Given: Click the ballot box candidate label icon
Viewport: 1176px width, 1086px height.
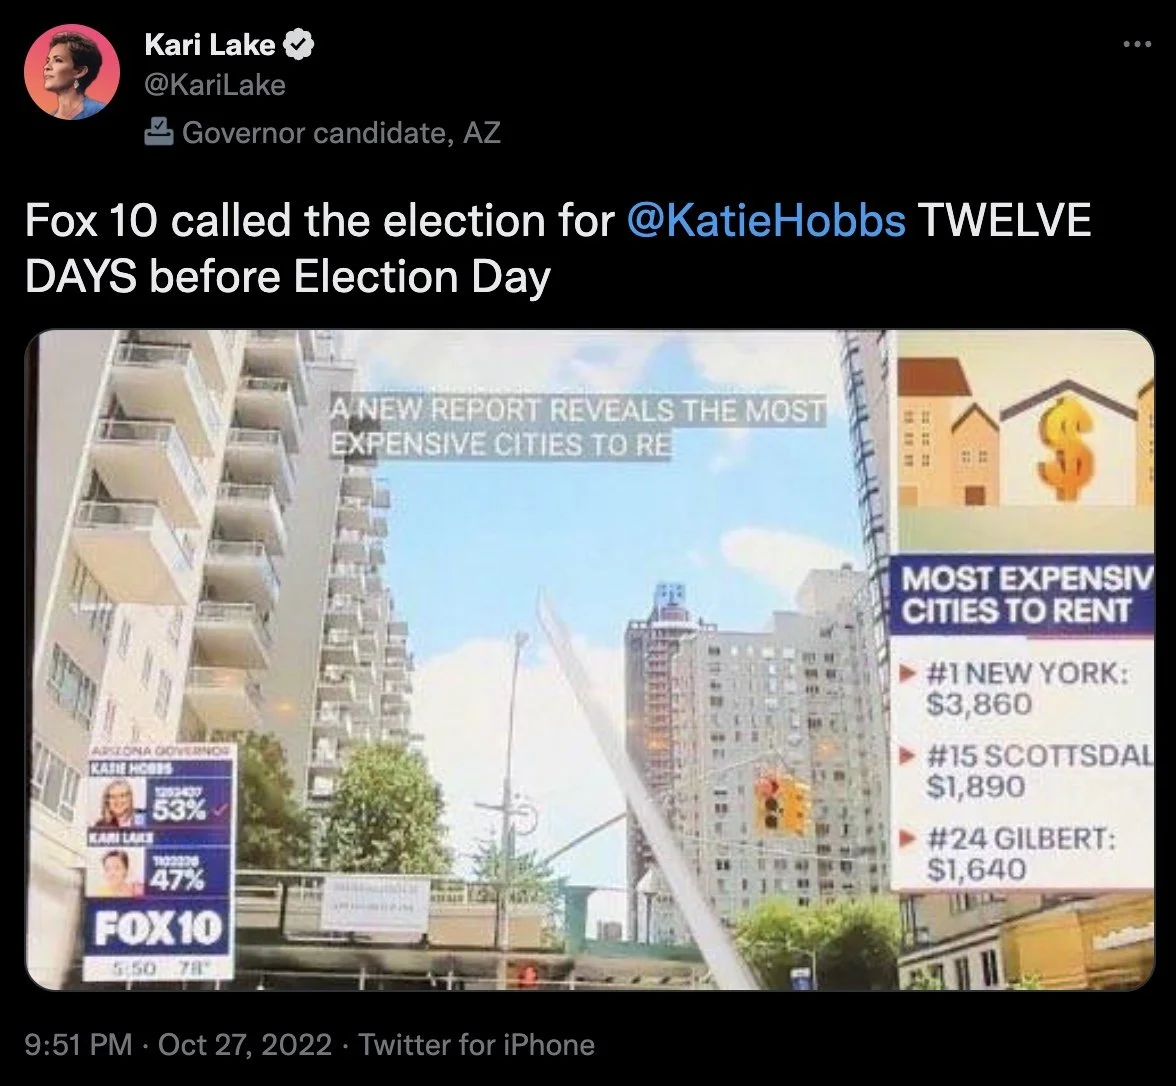Looking at the screenshot, I should coord(158,132).
